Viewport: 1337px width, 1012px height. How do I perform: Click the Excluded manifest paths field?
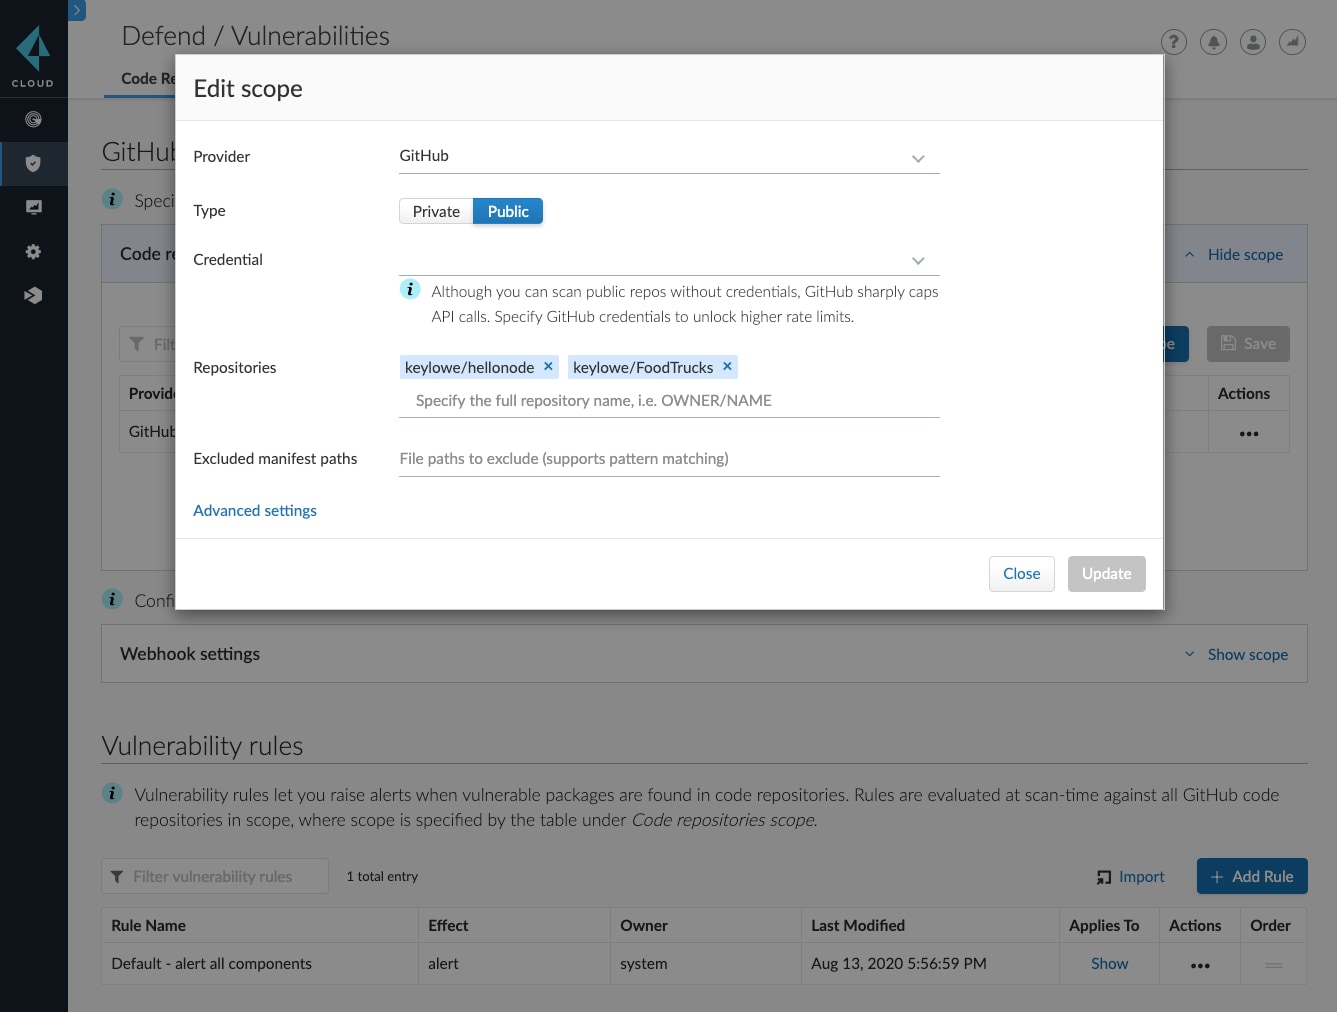coord(669,459)
